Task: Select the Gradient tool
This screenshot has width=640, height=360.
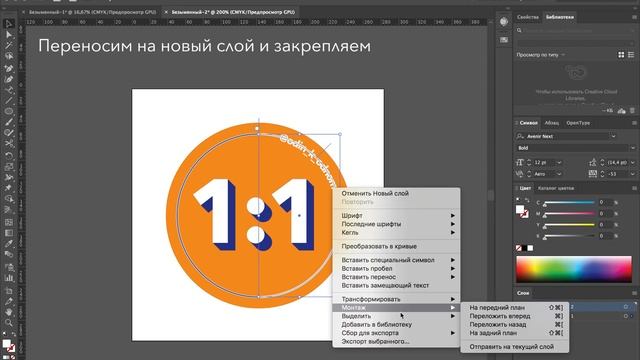Action: pyautogui.click(x=9, y=233)
